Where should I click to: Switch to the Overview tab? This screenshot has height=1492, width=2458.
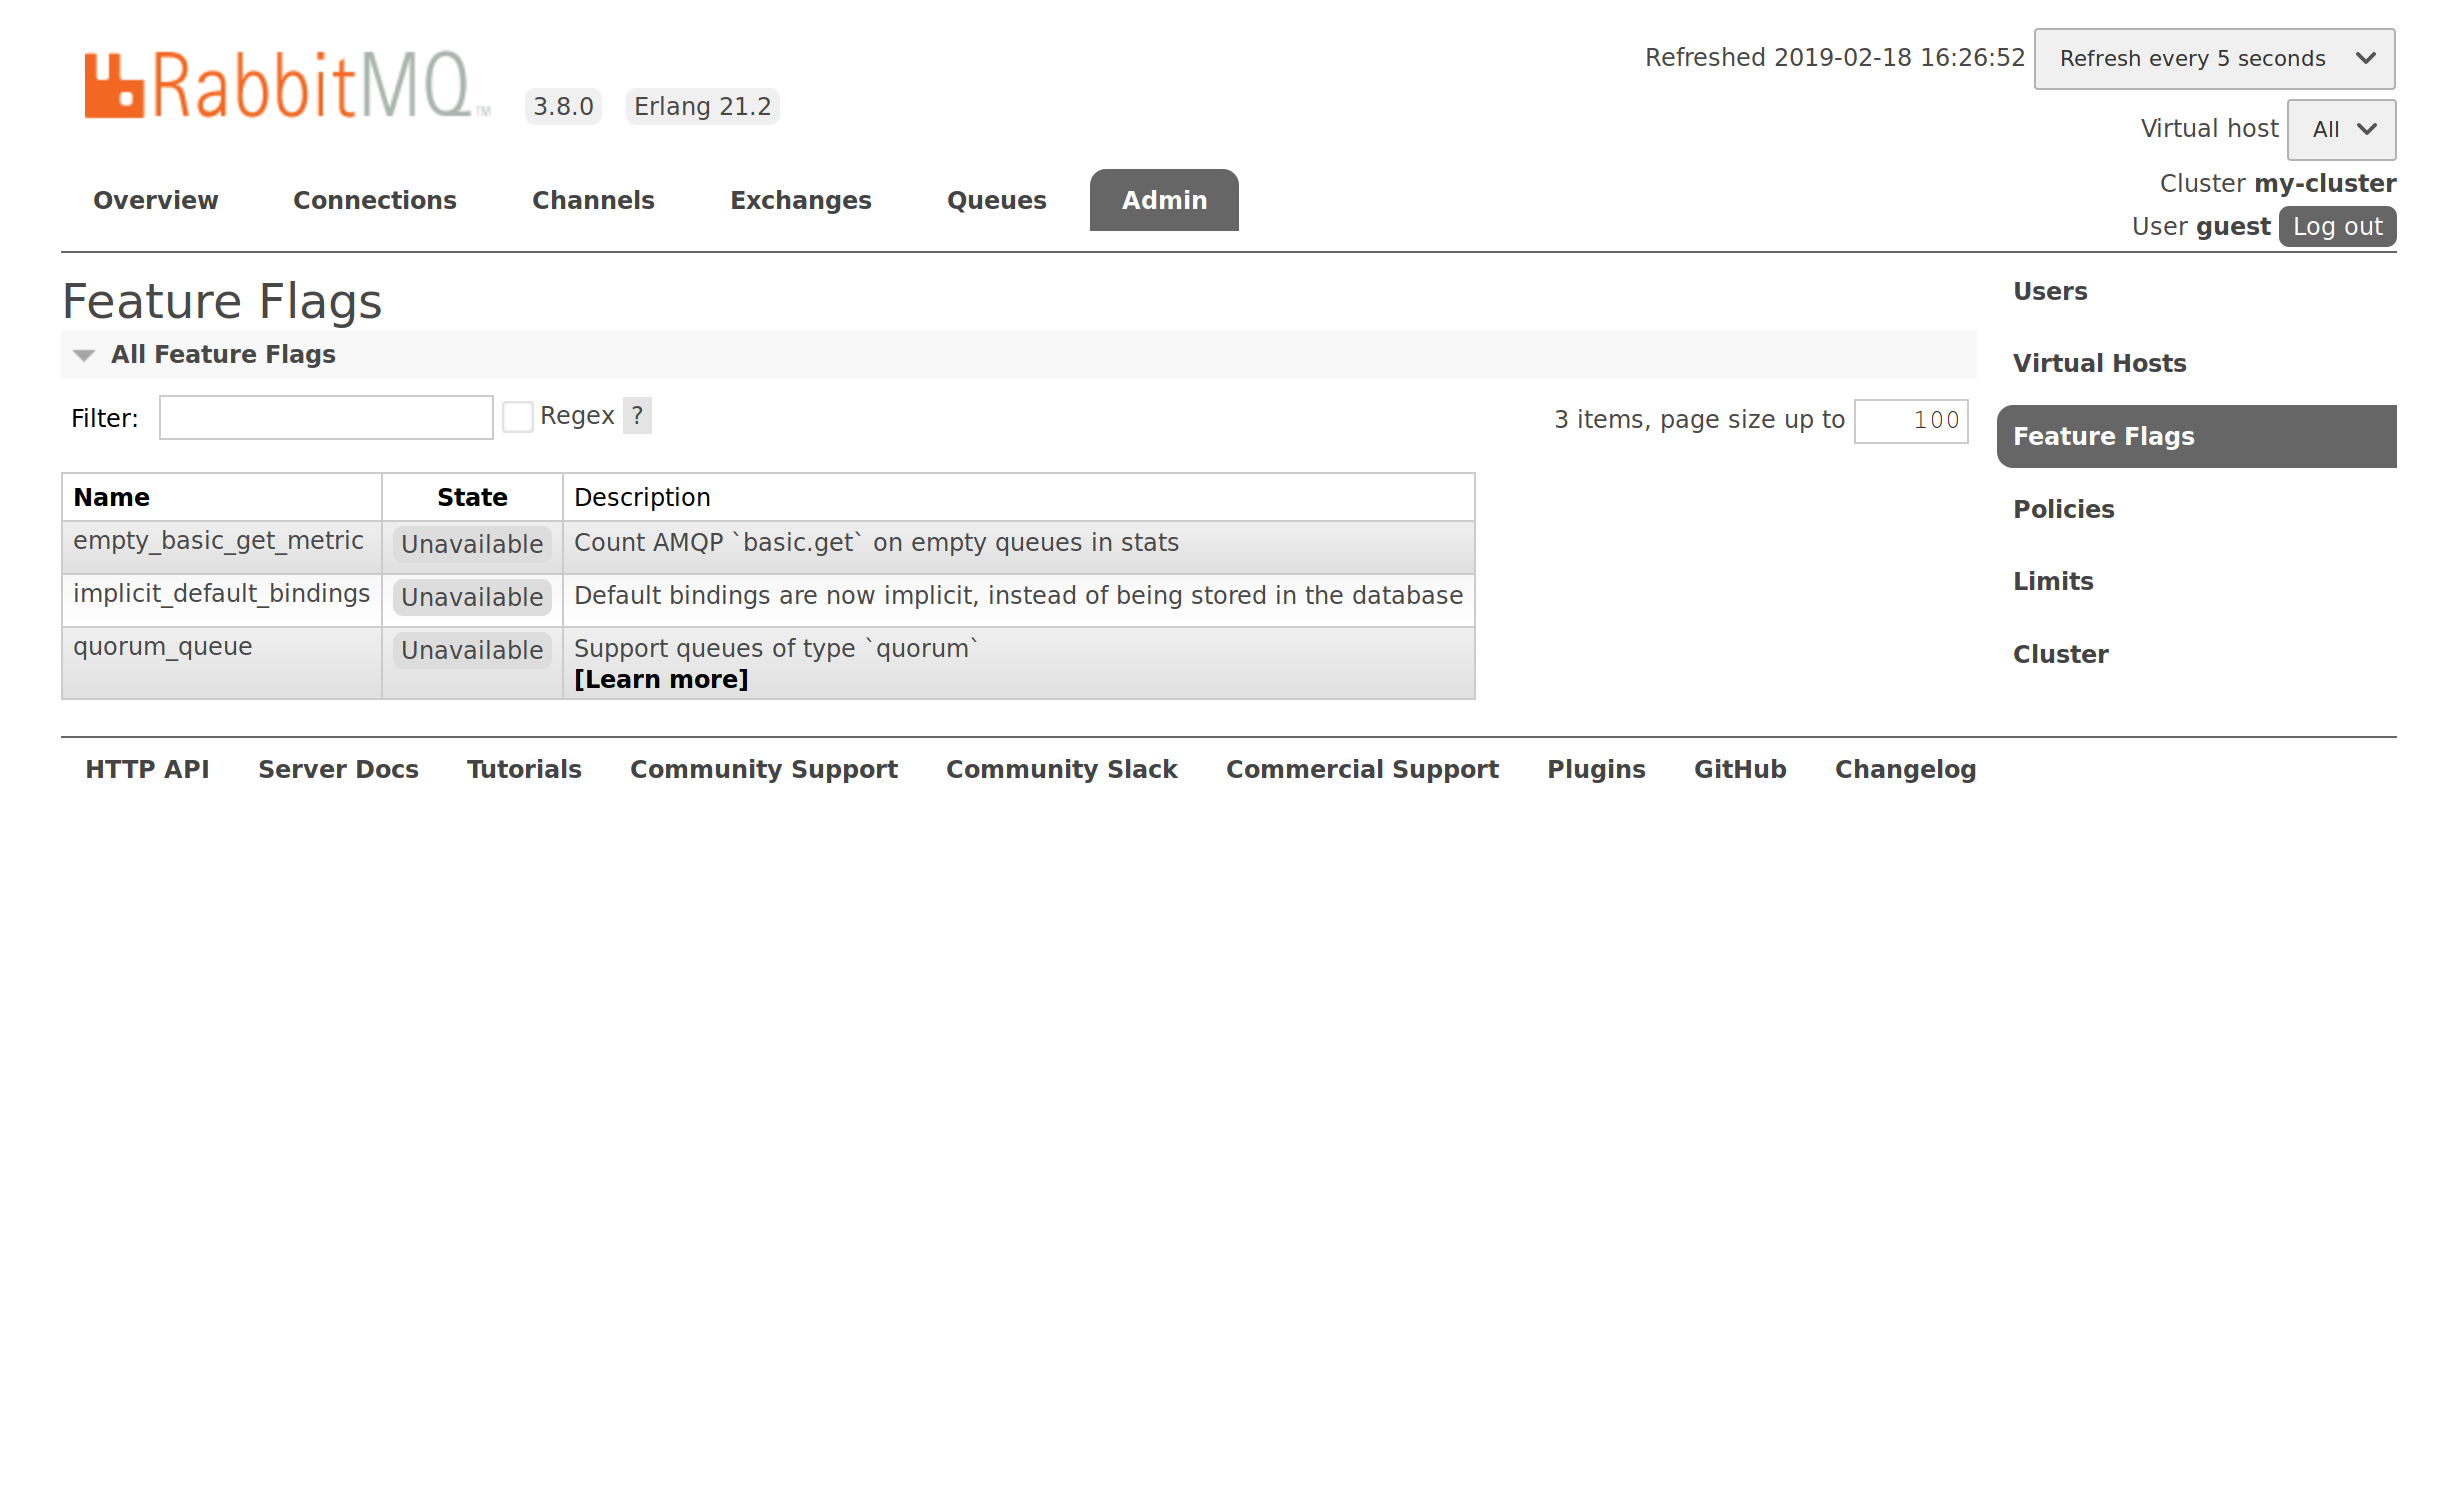(x=155, y=200)
